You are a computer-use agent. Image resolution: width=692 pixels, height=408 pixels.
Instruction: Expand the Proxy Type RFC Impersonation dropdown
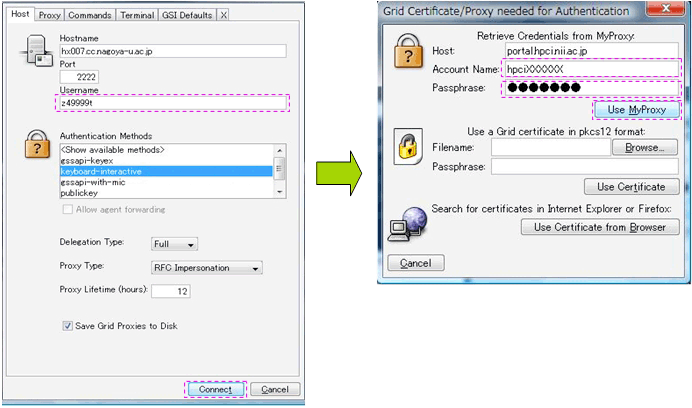[207, 268]
